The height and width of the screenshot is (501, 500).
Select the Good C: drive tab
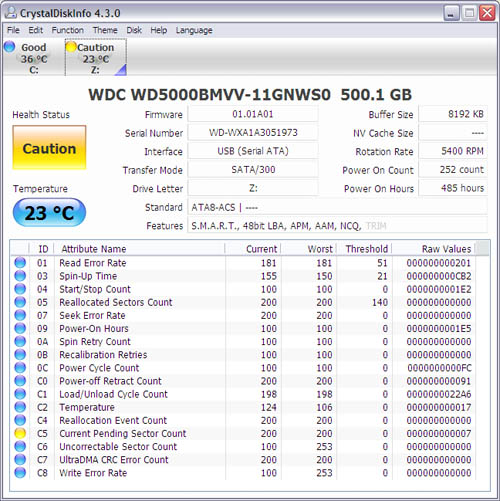coord(33,58)
